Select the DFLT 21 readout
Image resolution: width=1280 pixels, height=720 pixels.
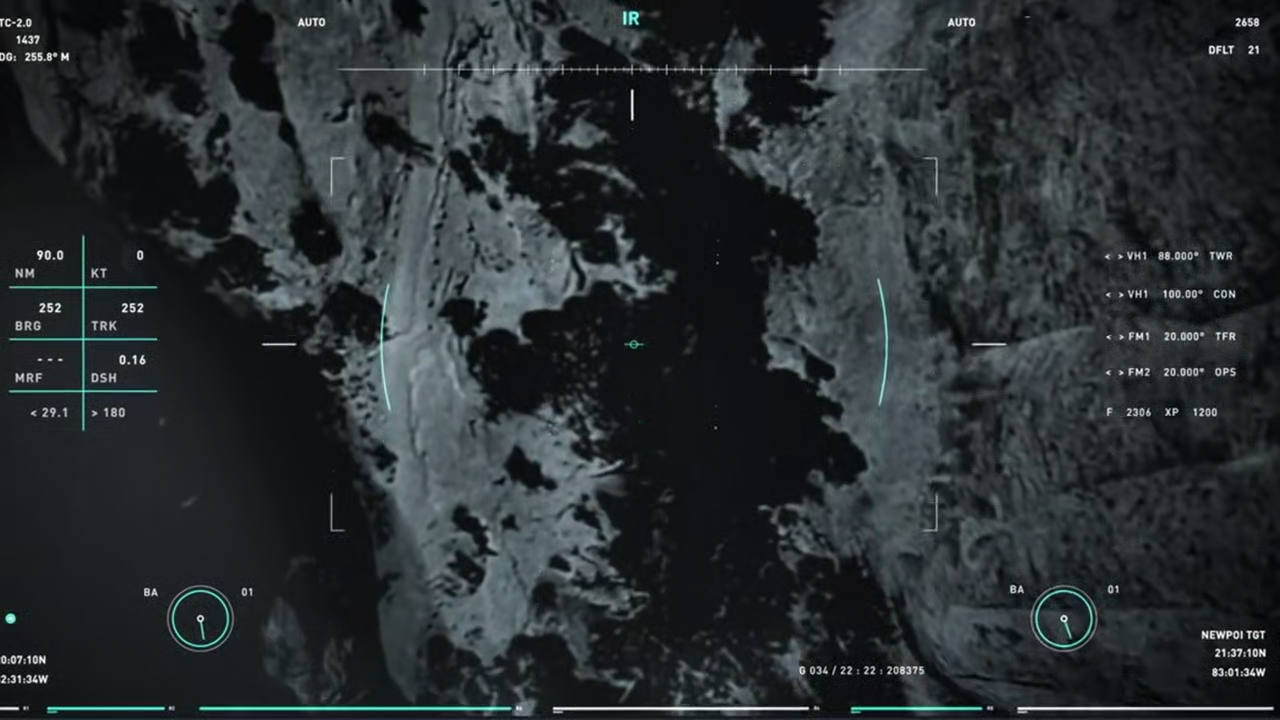(1233, 50)
